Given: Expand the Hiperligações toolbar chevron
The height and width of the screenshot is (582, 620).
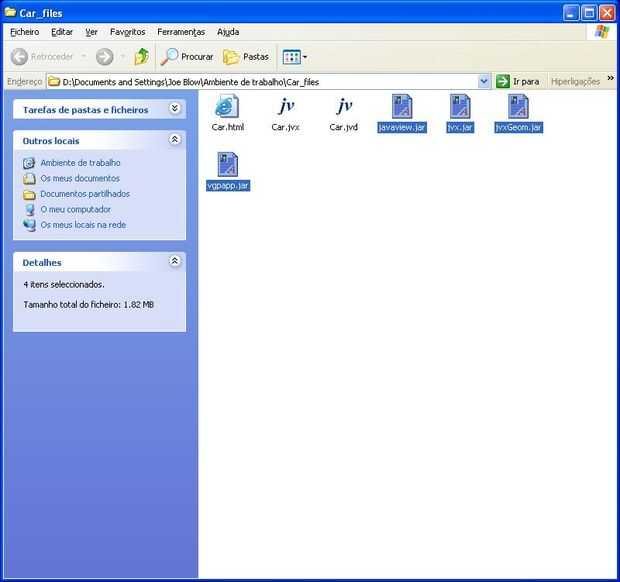Looking at the screenshot, I should point(611,78).
